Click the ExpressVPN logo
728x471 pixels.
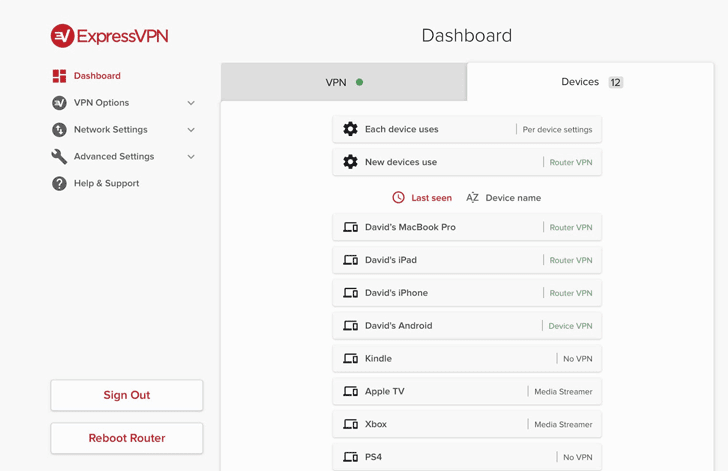click(x=110, y=36)
